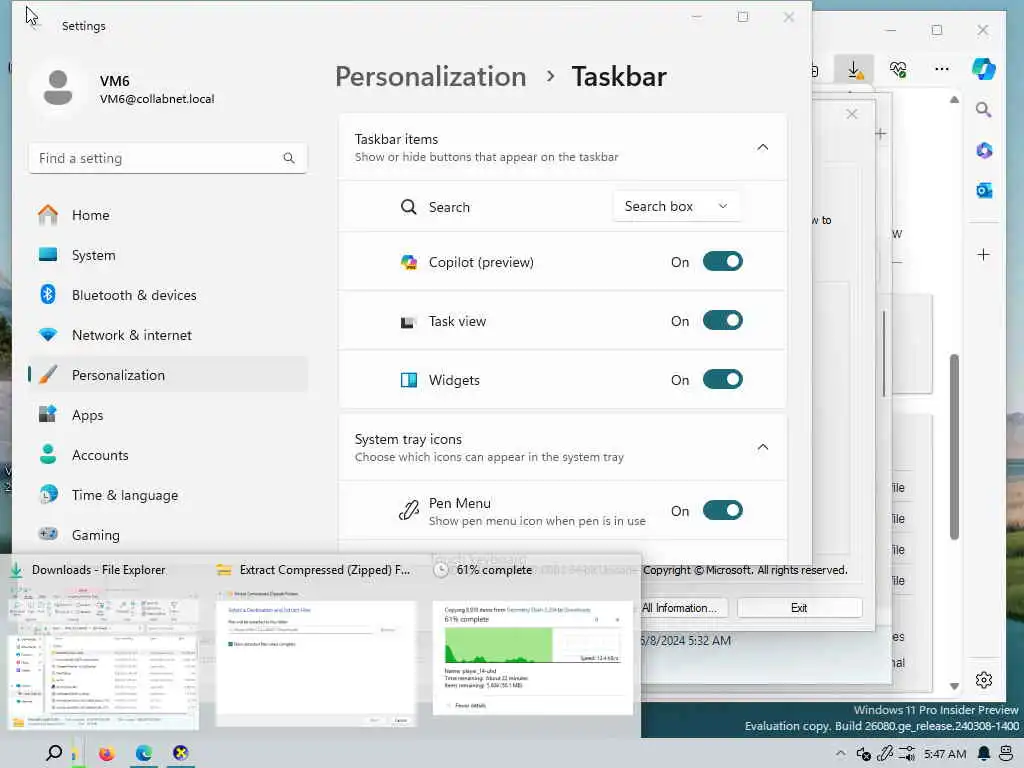Screen dimensions: 1024x768
Task: Click the Edge scrollbar down arrow
Action: tap(954, 686)
